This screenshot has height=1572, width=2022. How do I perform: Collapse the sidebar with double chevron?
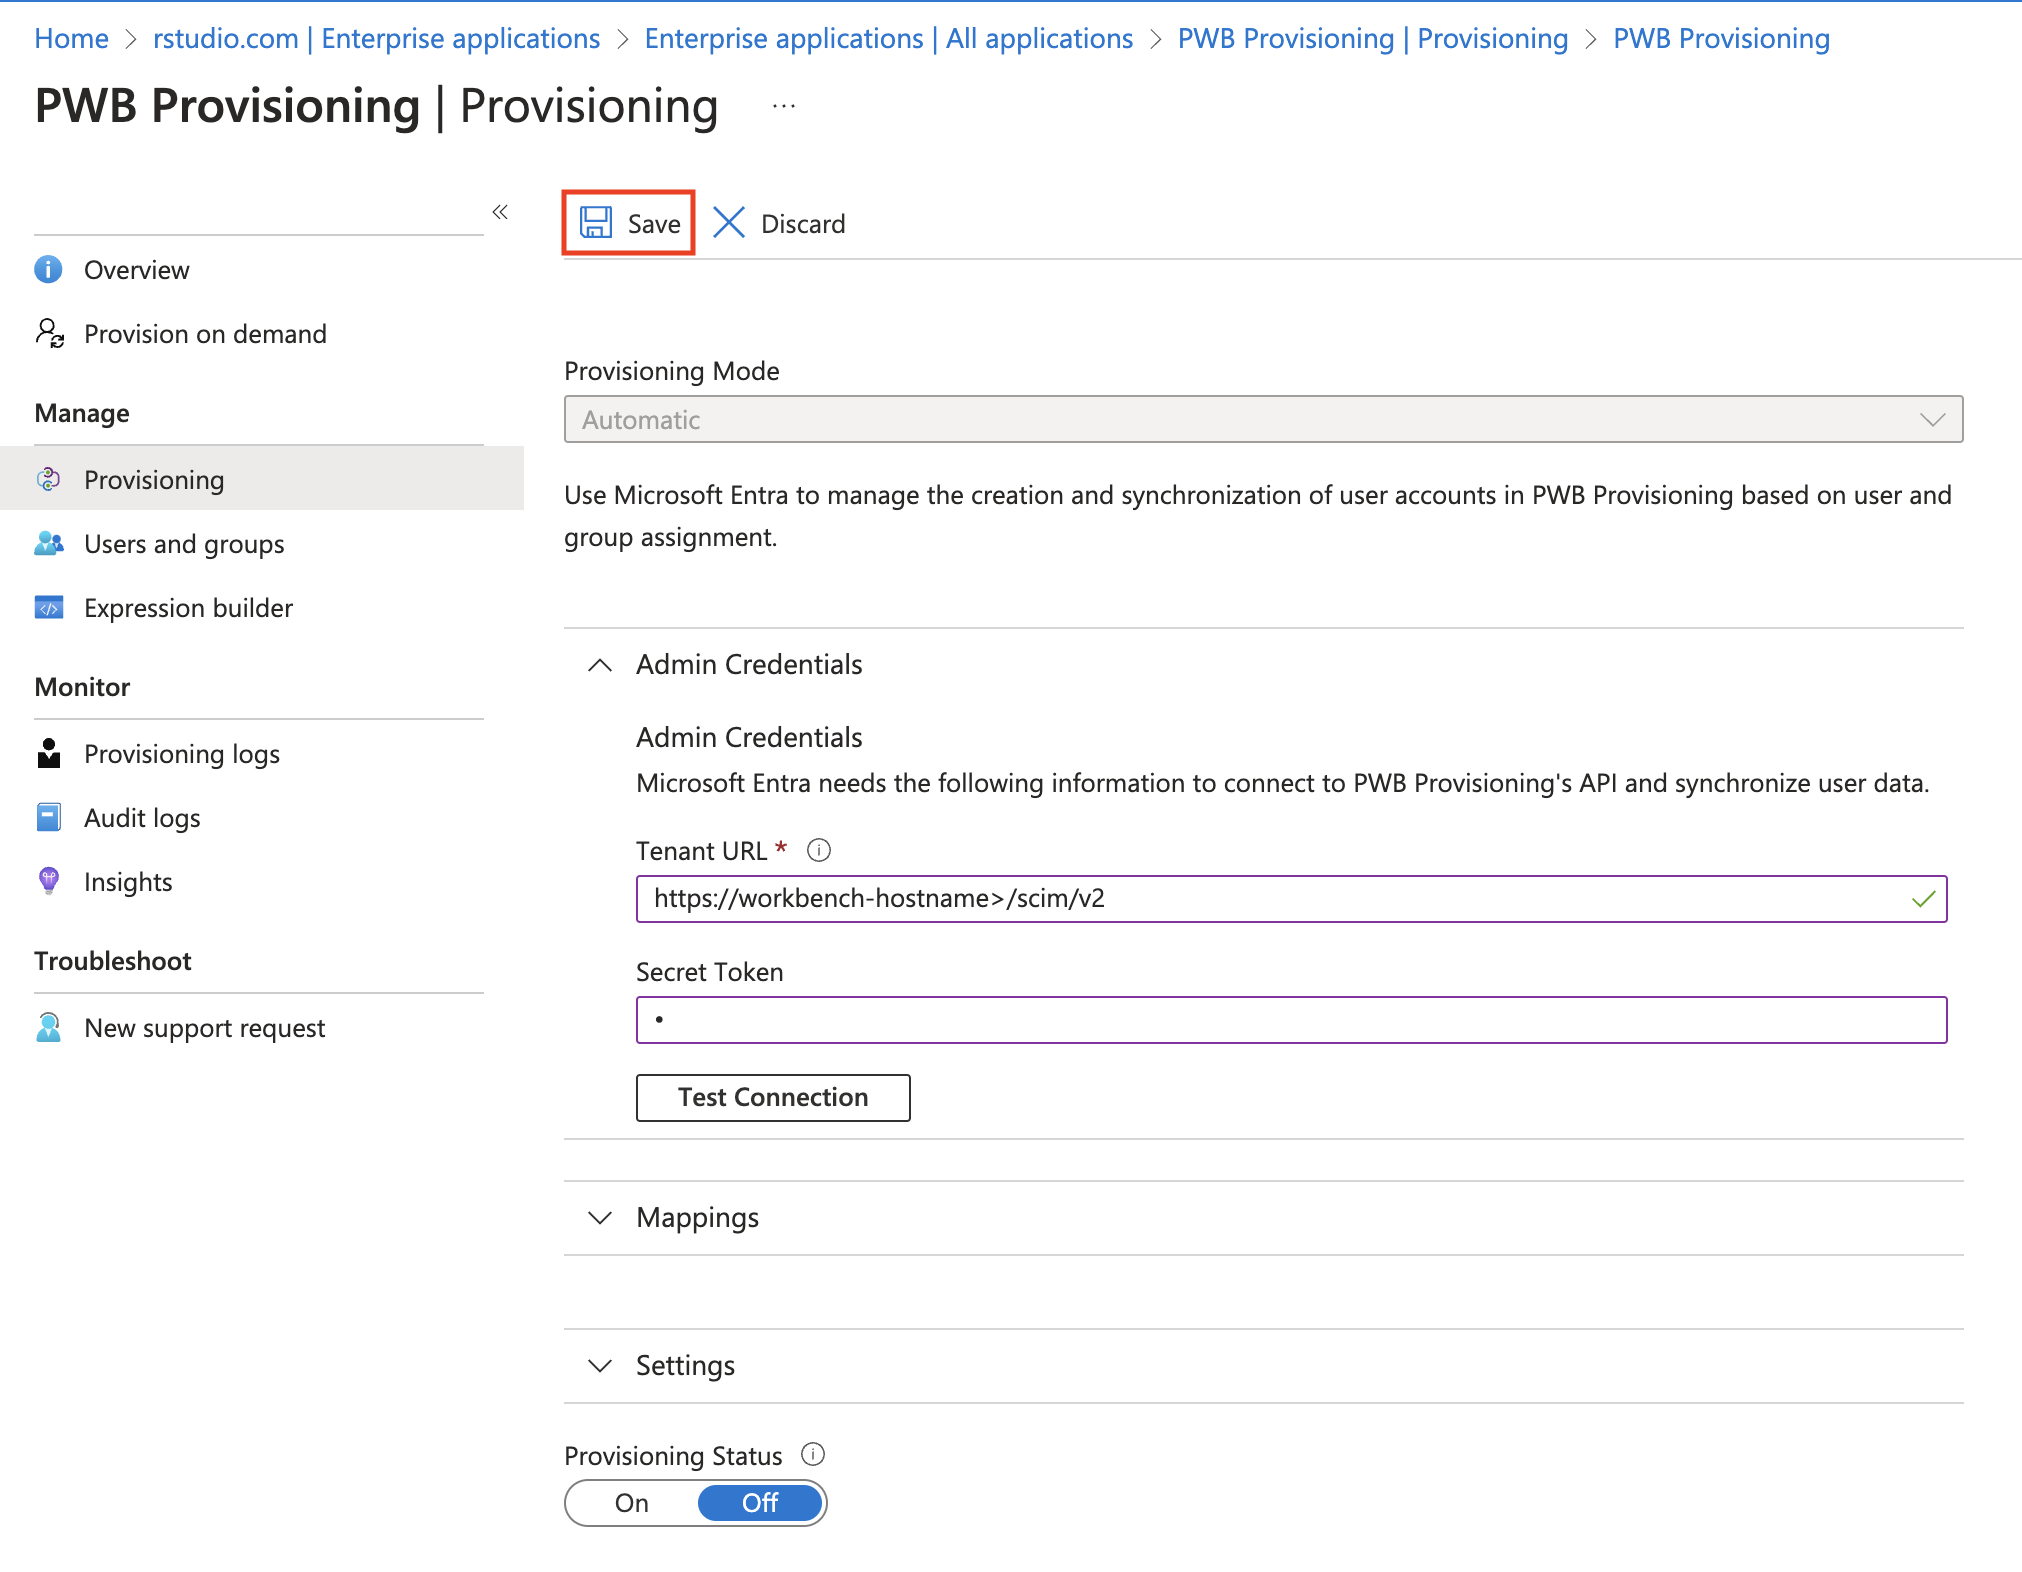coord(500,212)
